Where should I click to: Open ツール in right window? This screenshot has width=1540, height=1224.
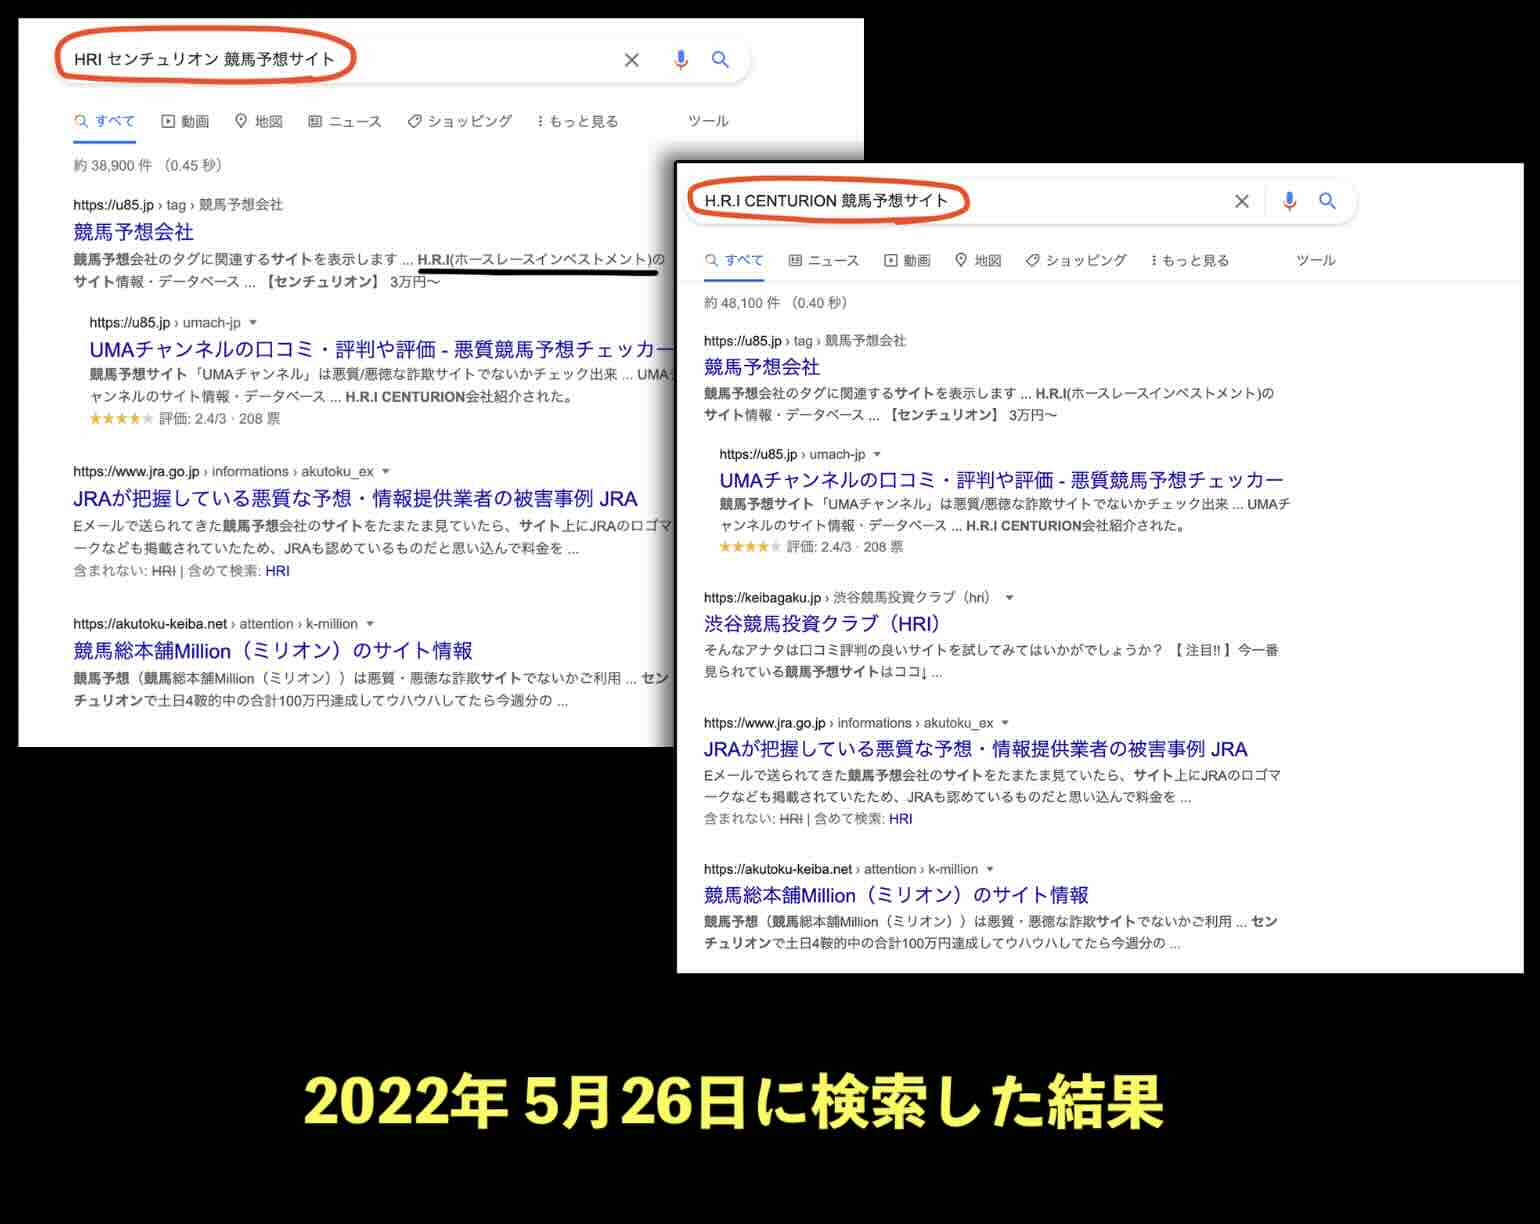(x=1315, y=260)
